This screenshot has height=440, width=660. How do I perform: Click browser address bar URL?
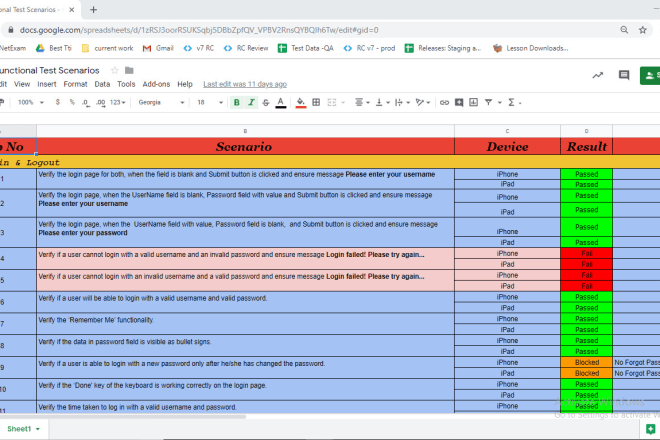199,30
